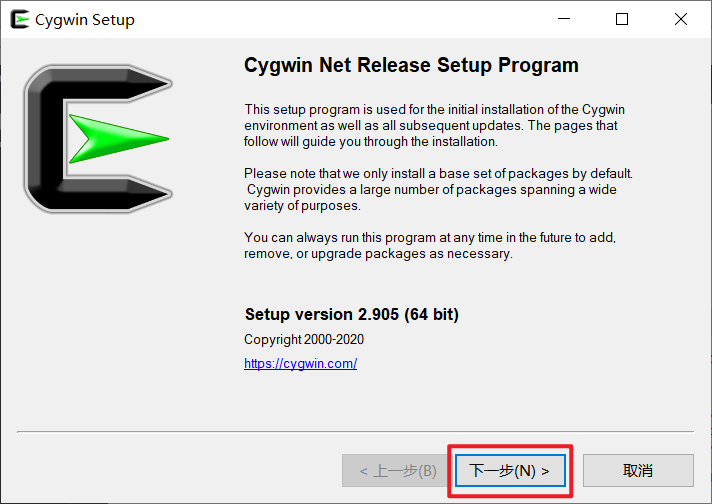Click the horizontal separator line above the buttons
Screen dimensions: 712x504
click(x=356, y=432)
